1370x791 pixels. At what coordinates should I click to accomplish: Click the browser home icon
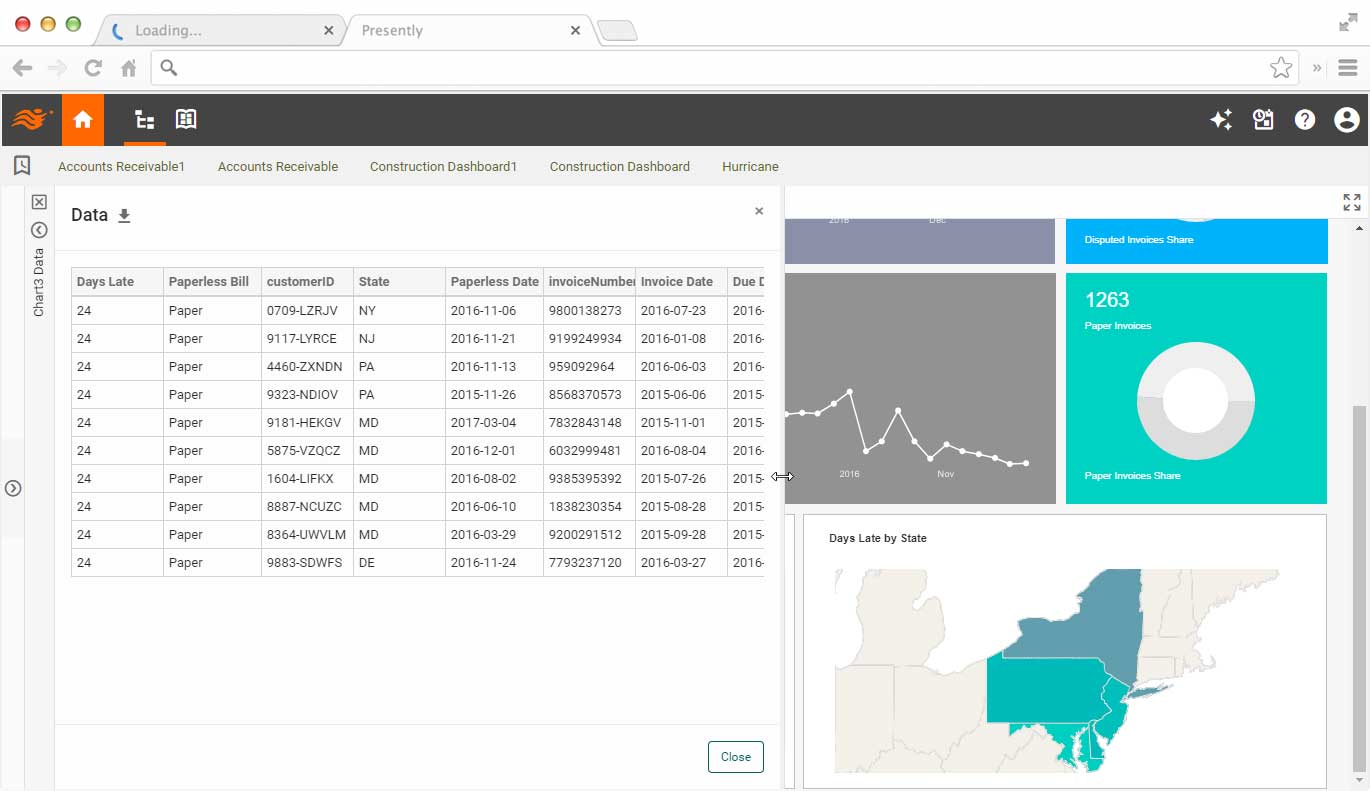coord(128,68)
